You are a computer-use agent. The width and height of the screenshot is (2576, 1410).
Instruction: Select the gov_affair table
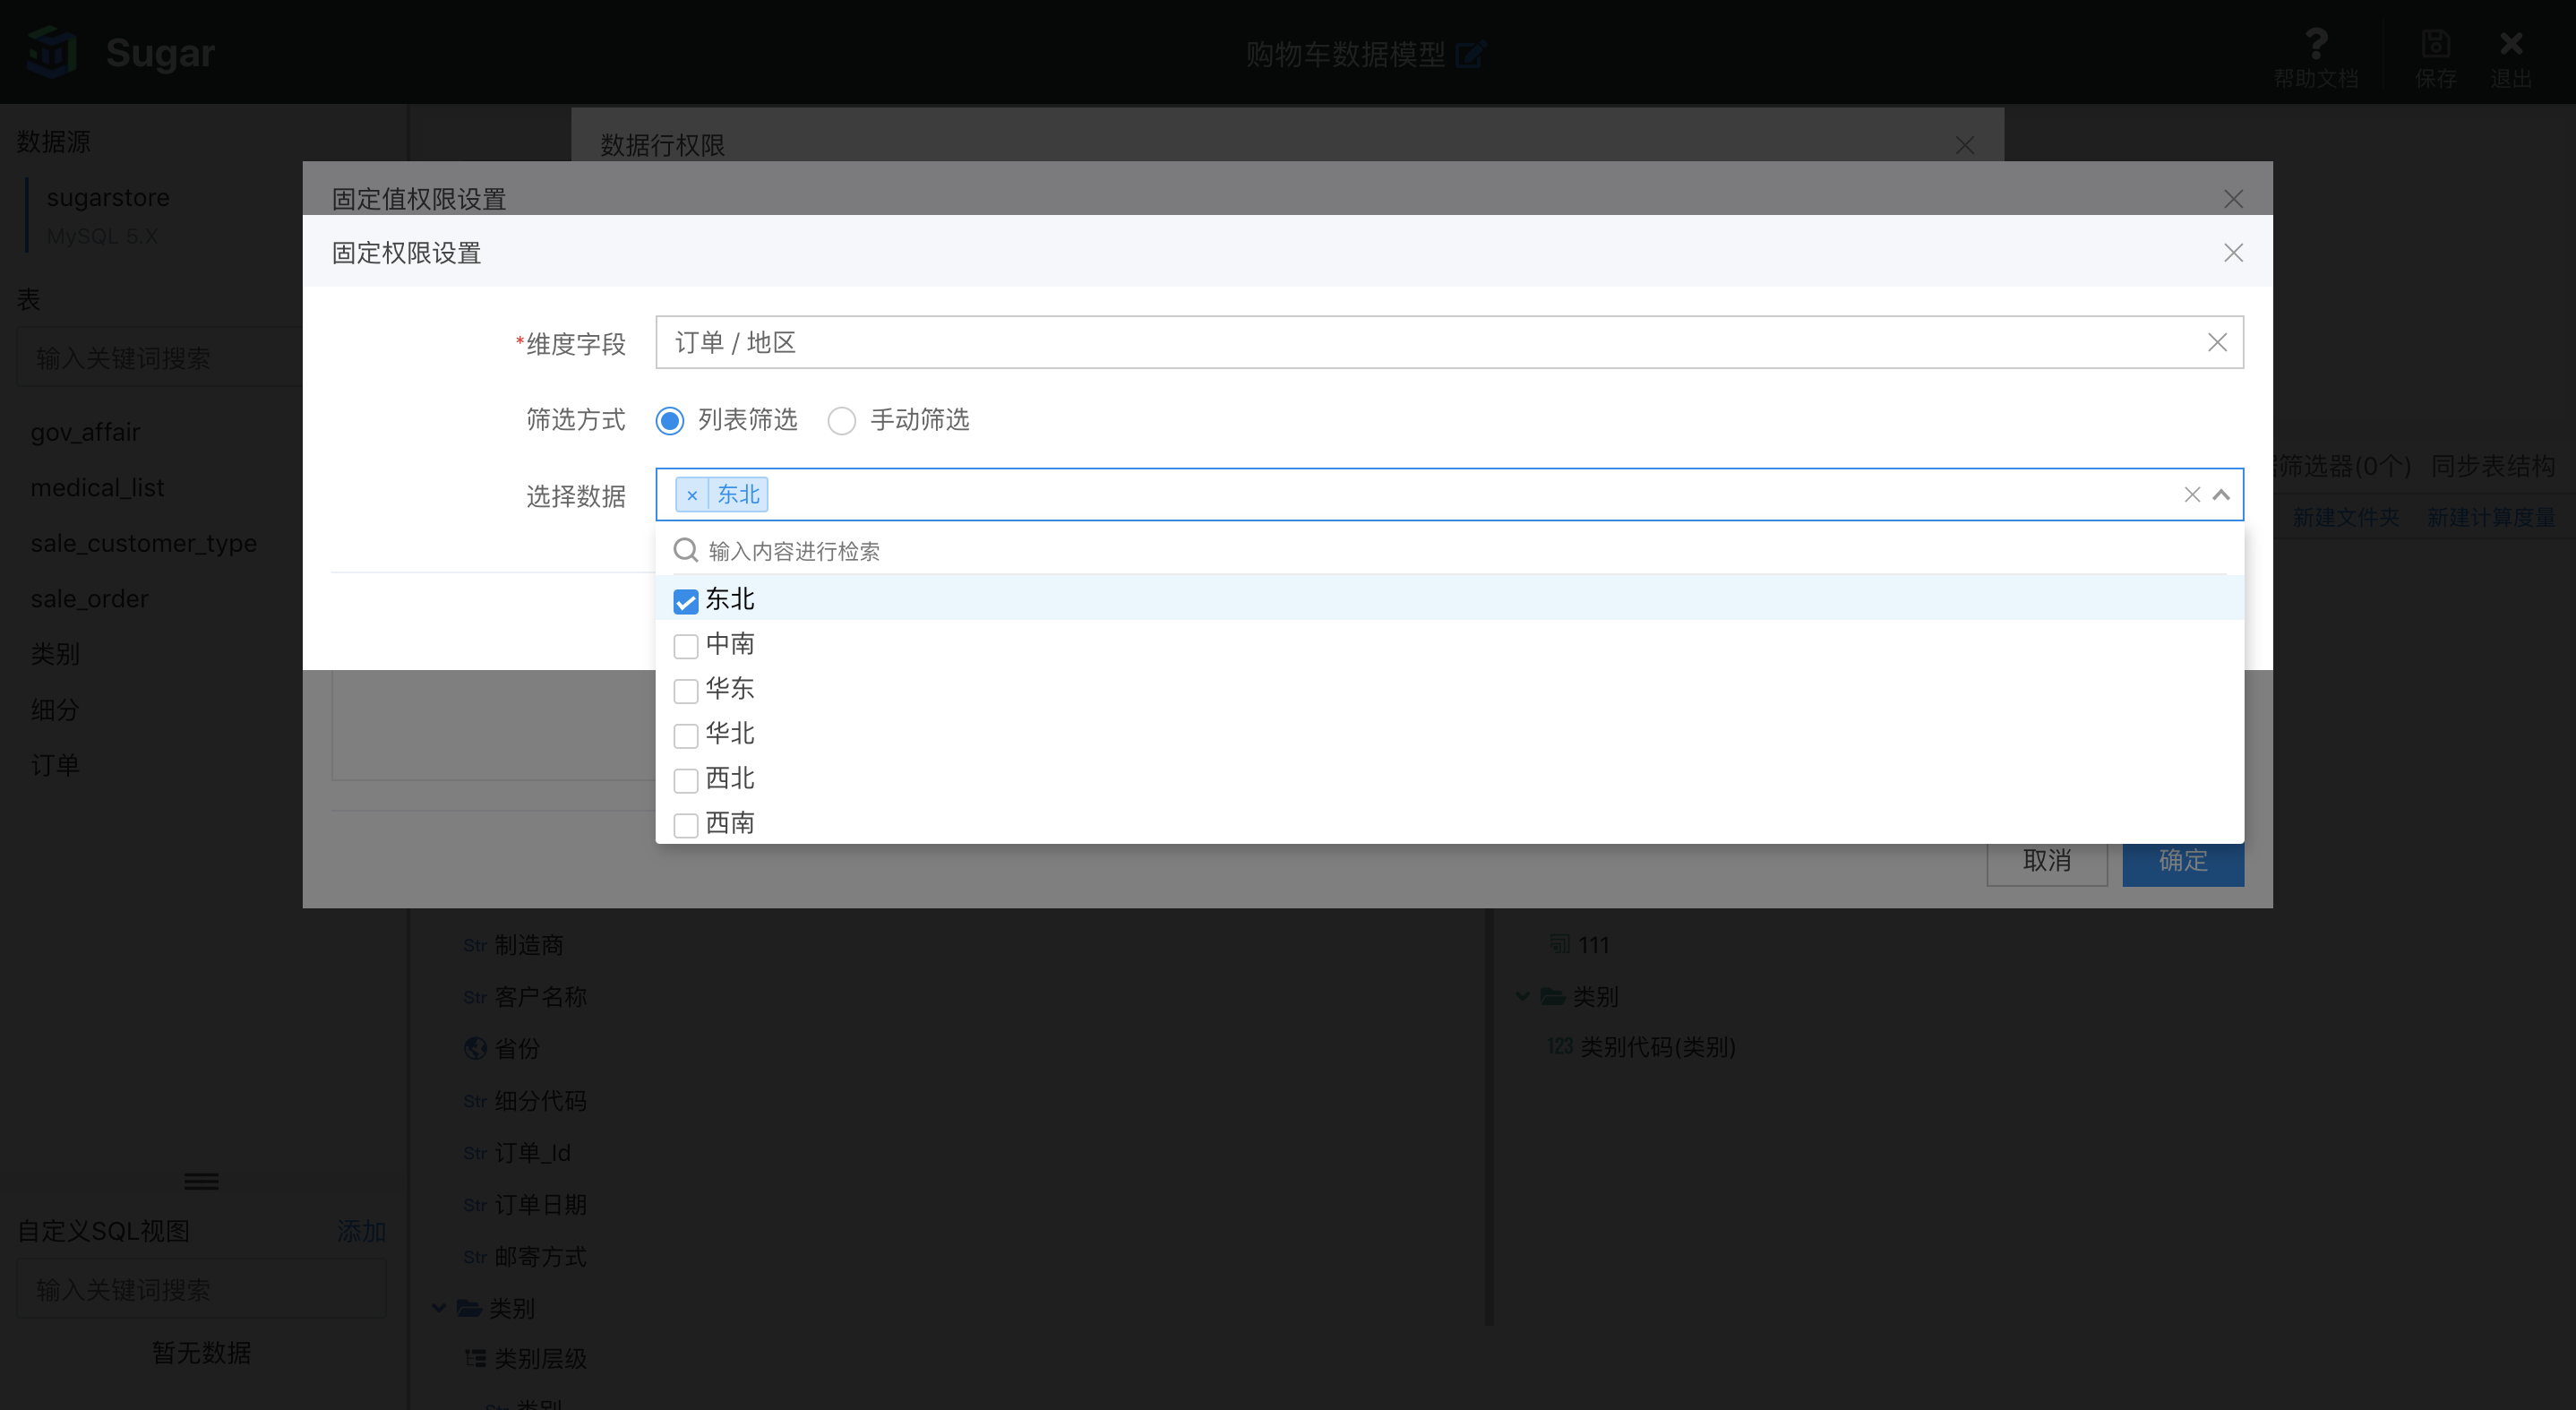point(85,432)
